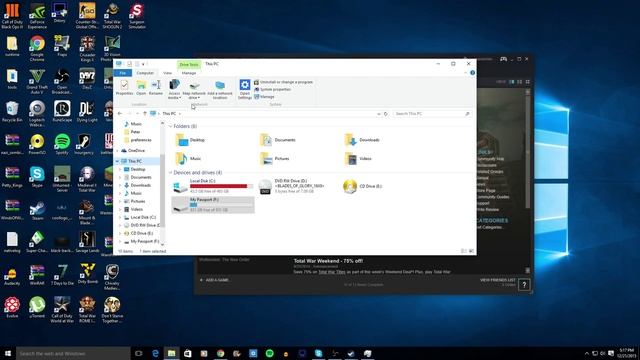Open the Videos folder in content pane
The width and height of the screenshot is (640, 360).
coord(358,158)
